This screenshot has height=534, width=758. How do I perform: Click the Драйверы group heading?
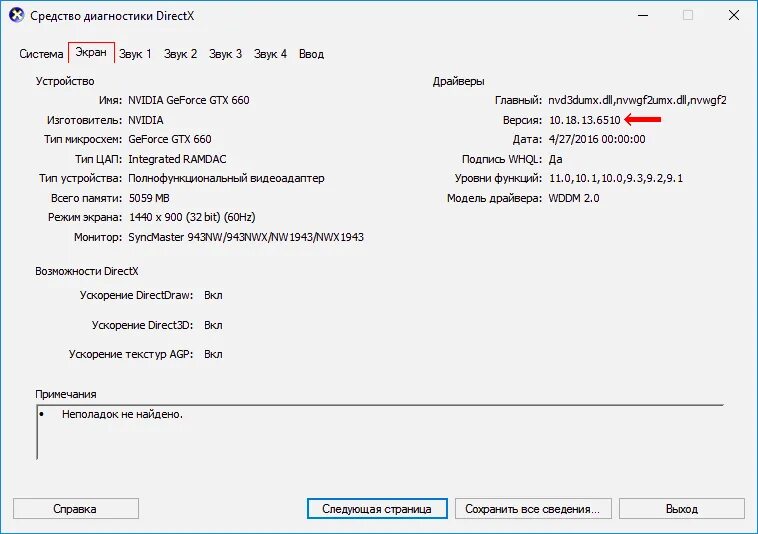click(x=458, y=81)
